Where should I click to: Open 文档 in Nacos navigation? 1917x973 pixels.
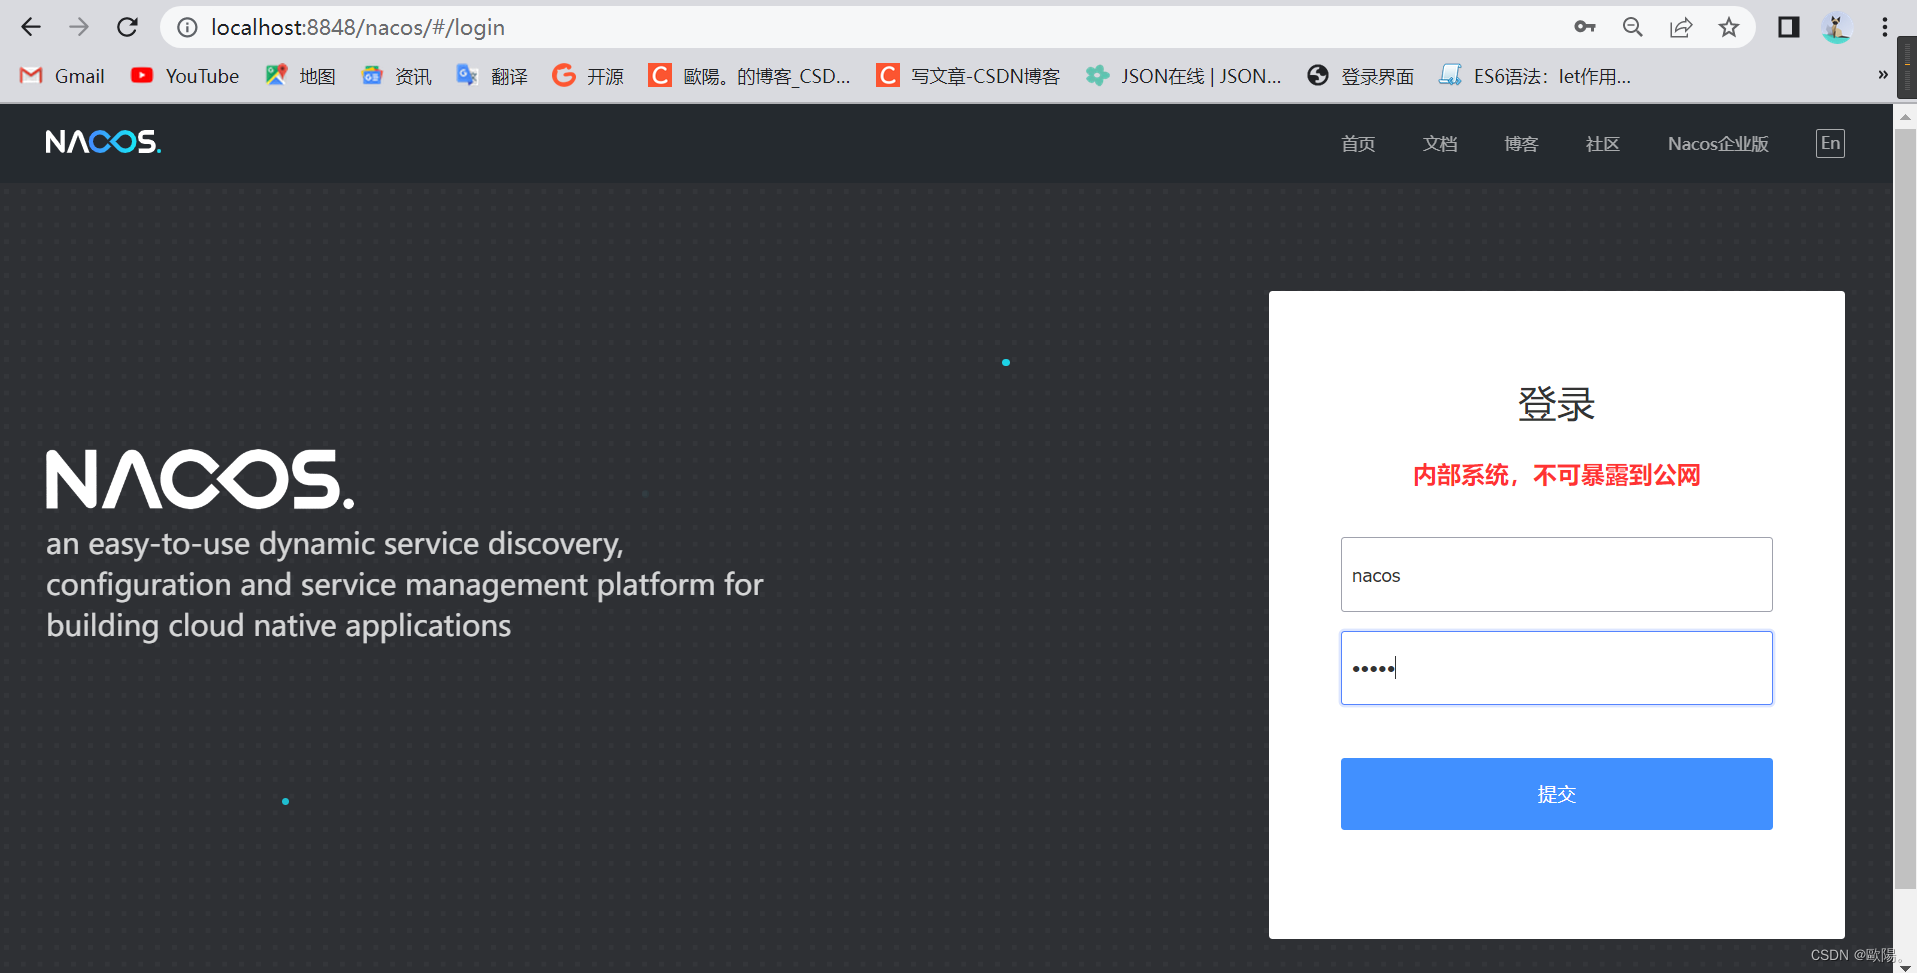pos(1440,144)
